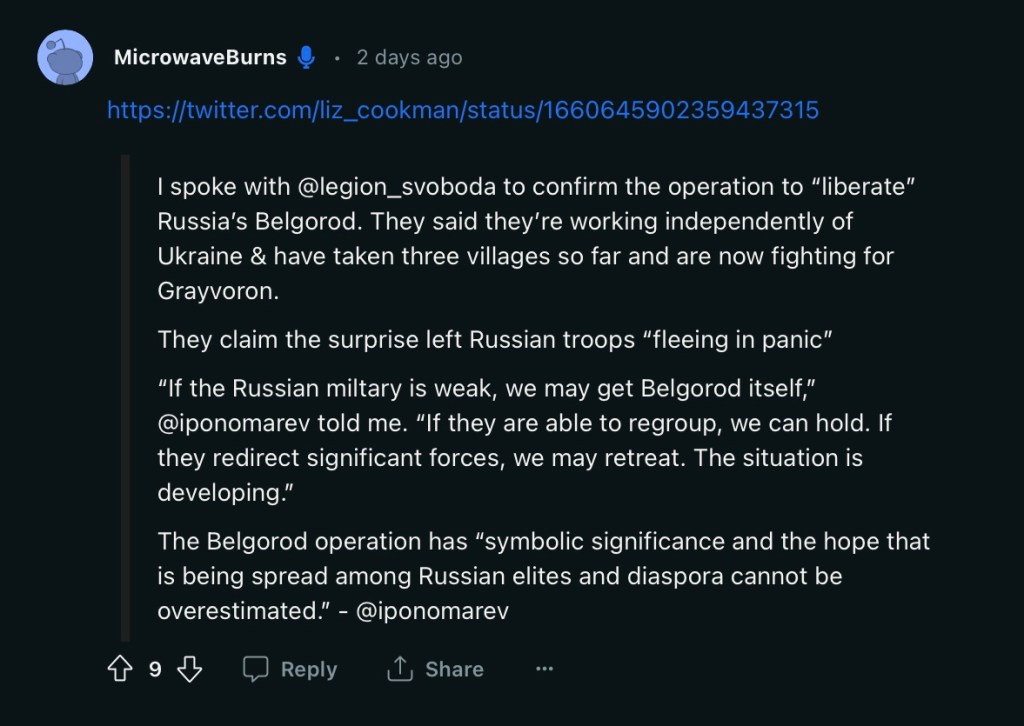
Task: Click the vote score number 9
Action: click(x=155, y=669)
